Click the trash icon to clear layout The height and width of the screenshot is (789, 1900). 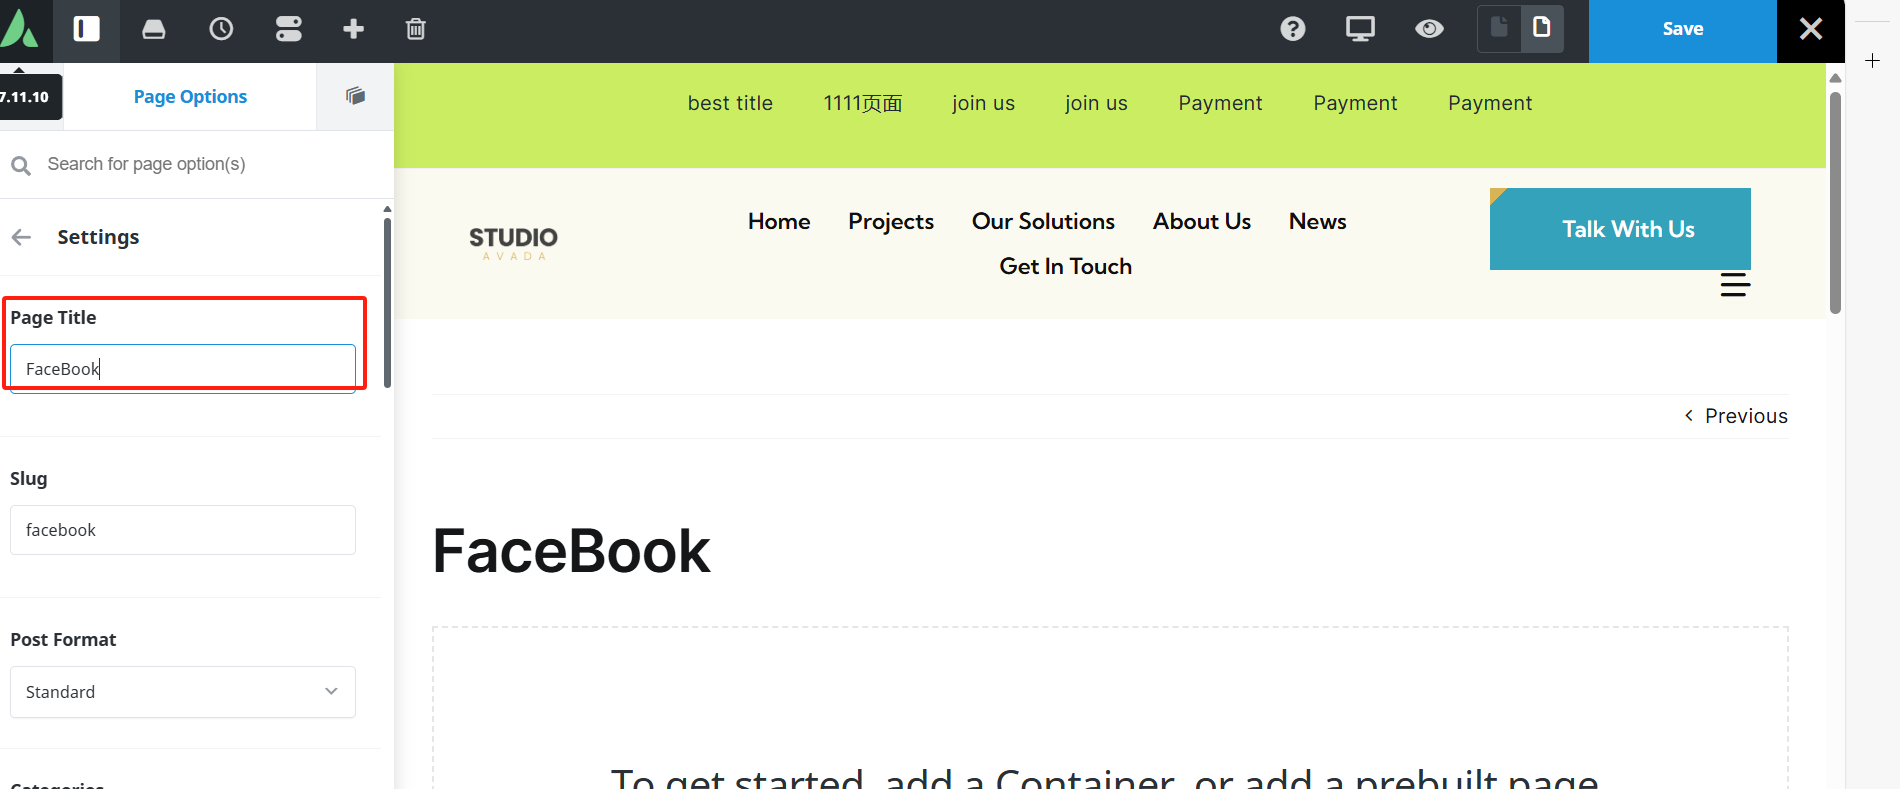click(416, 29)
